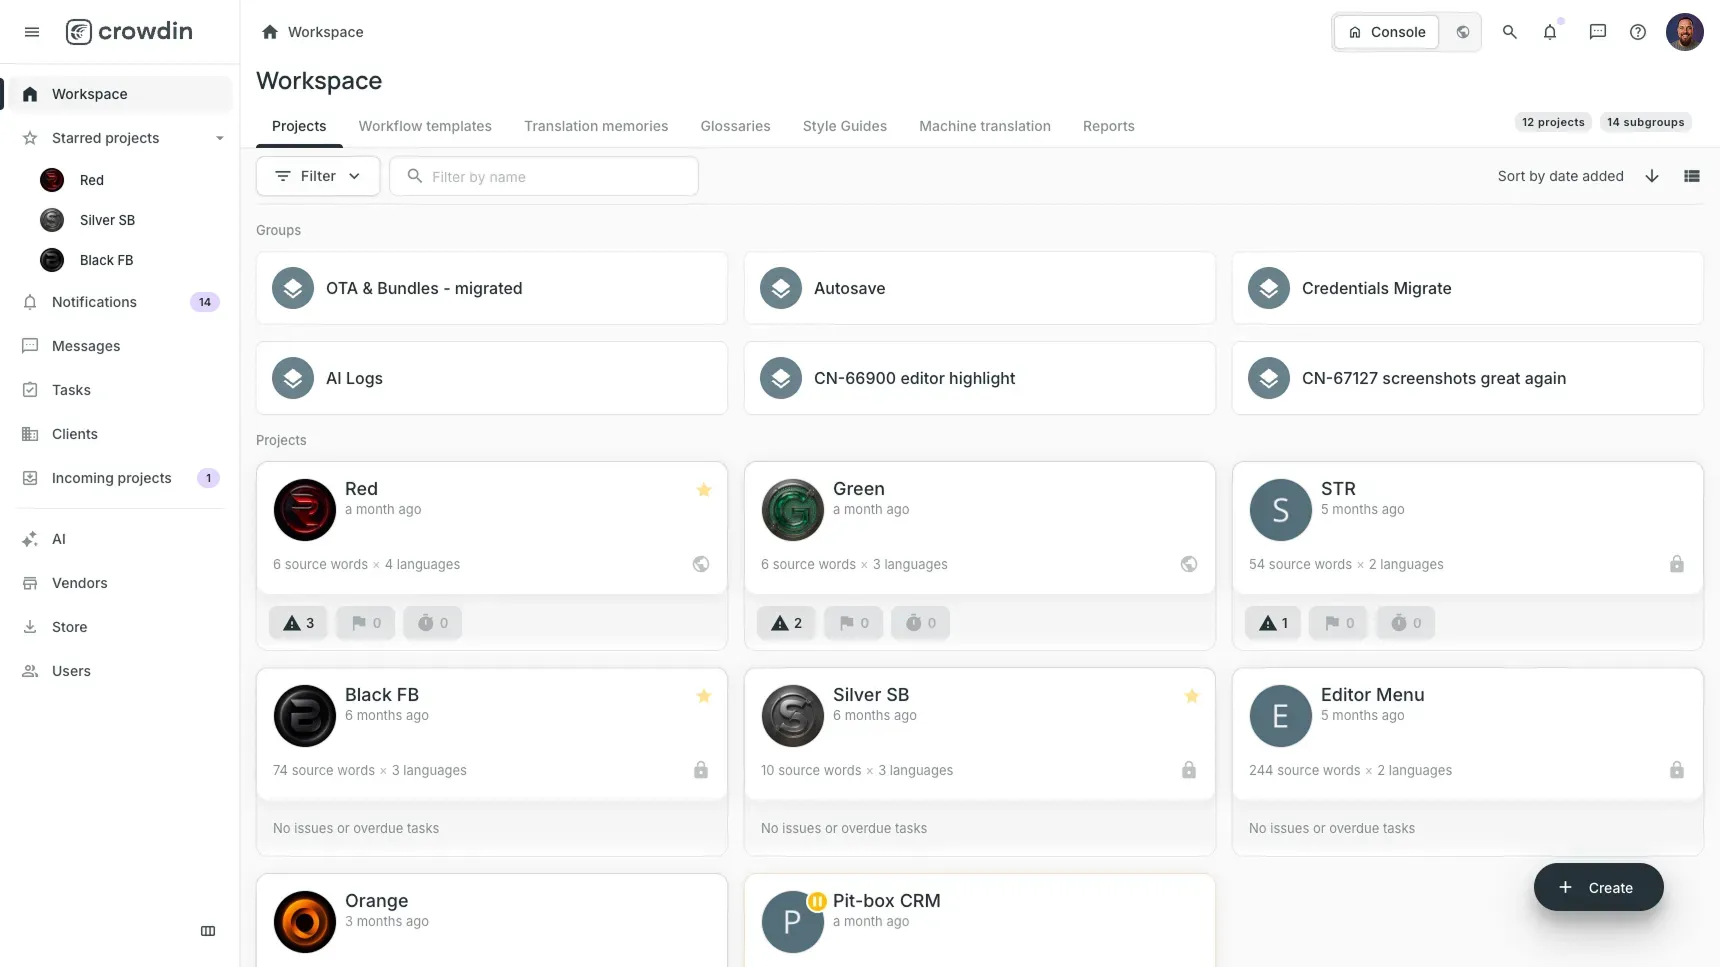Click the AI Logs group icon
This screenshot has height=967, width=1720.
[293, 378]
